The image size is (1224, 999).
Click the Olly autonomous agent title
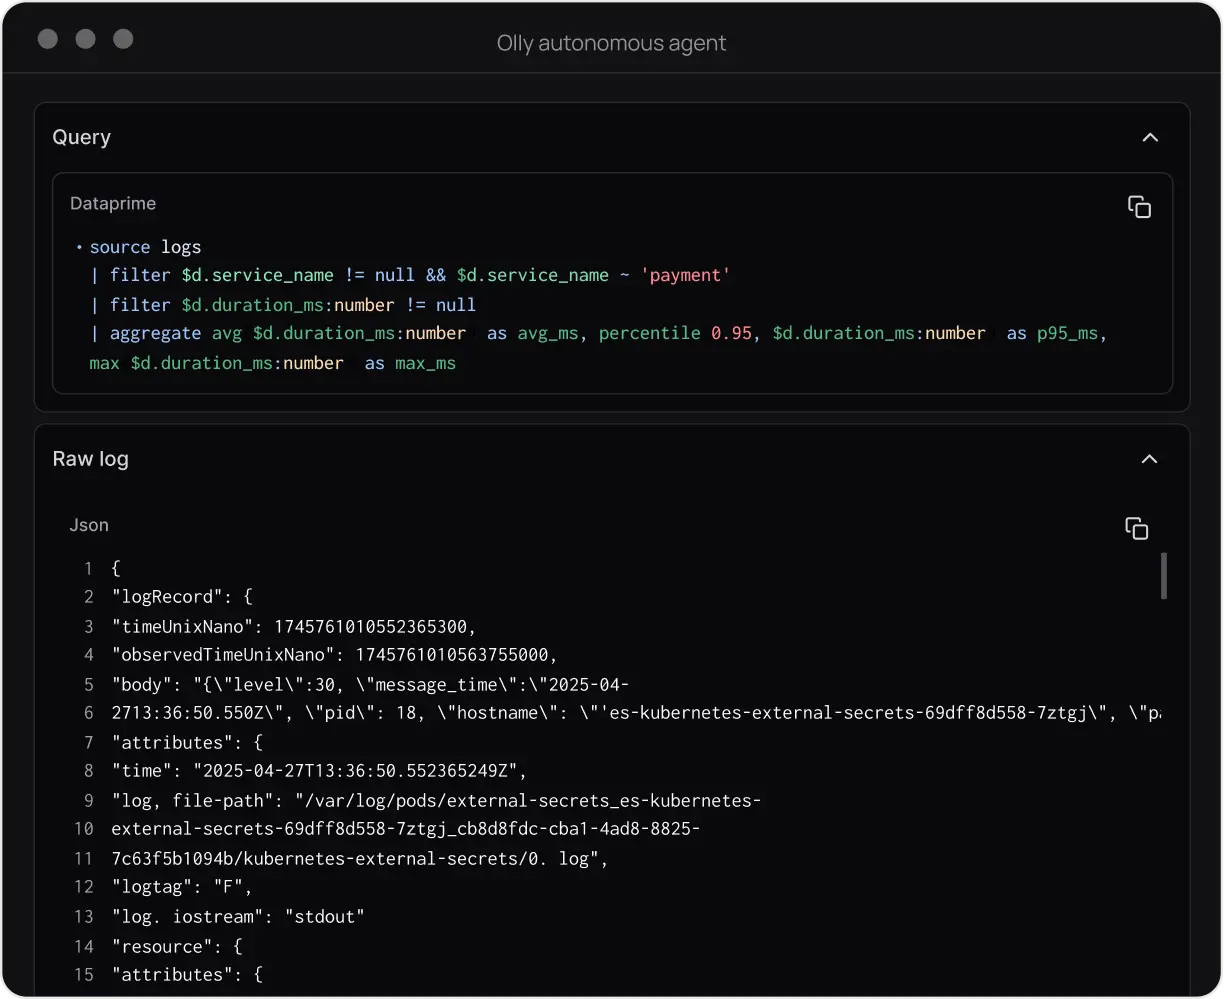pos(611,43)
